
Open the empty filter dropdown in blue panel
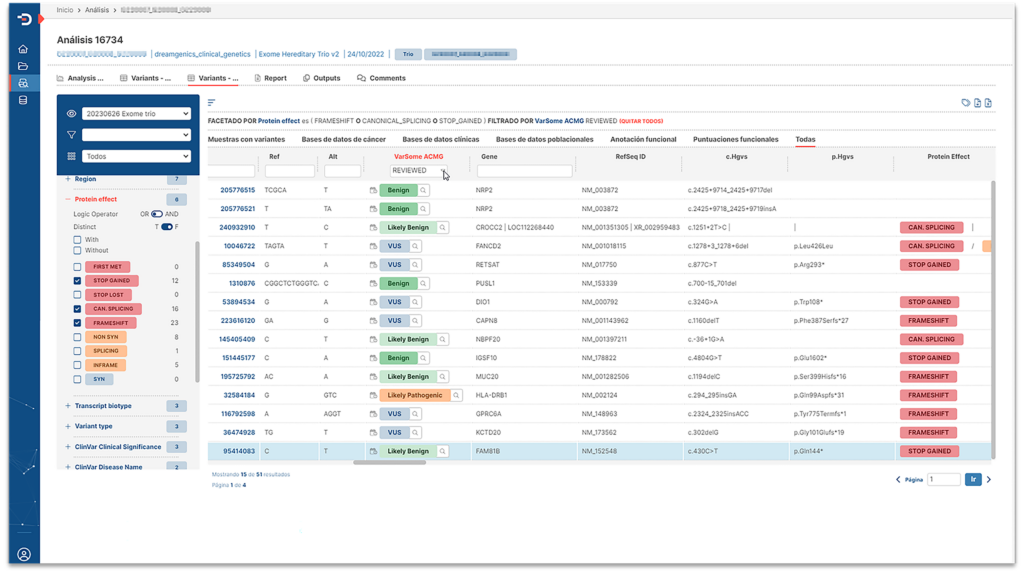point(136,135)
